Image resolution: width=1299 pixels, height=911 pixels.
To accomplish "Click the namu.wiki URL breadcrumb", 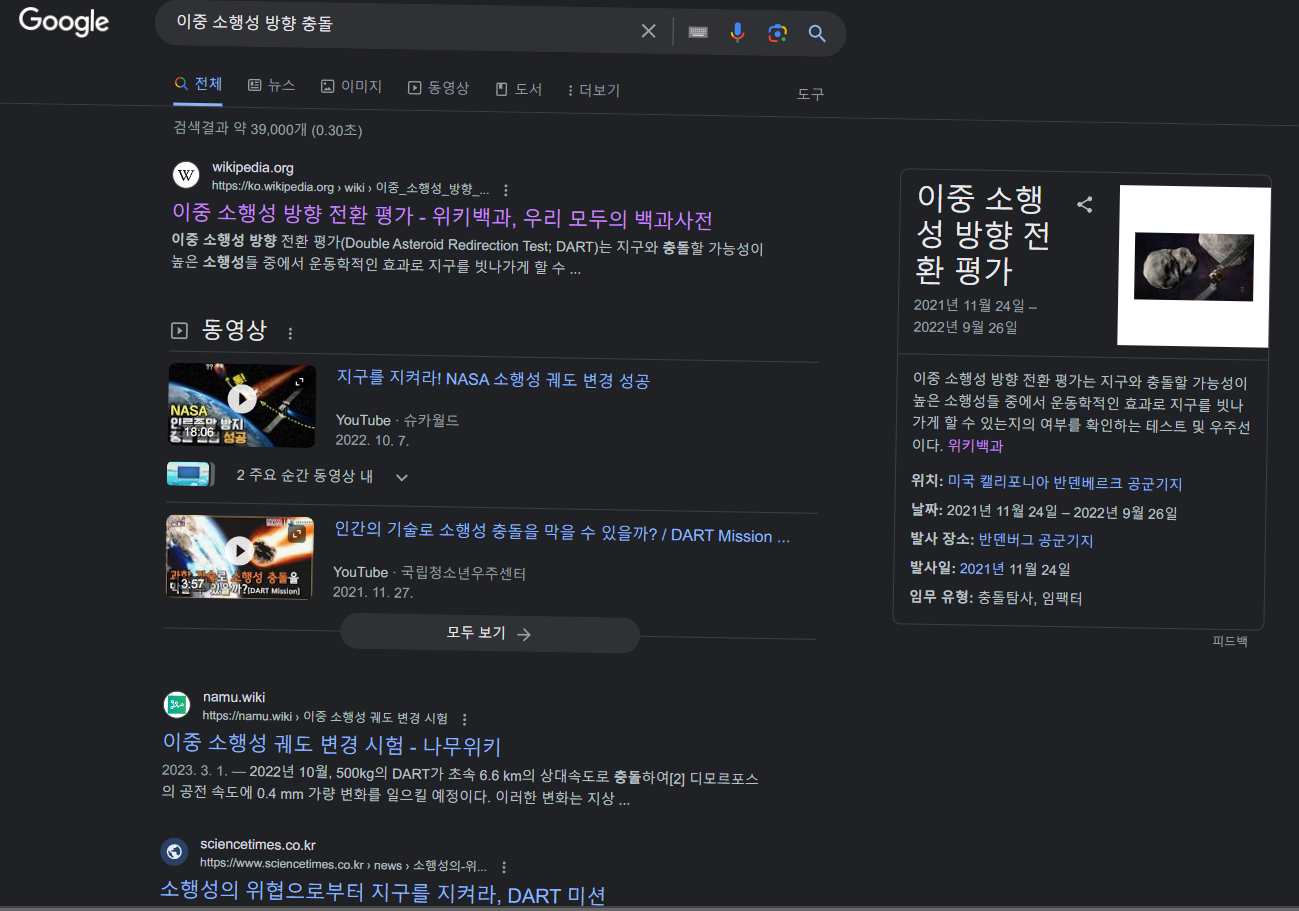I will pos(325,717).
